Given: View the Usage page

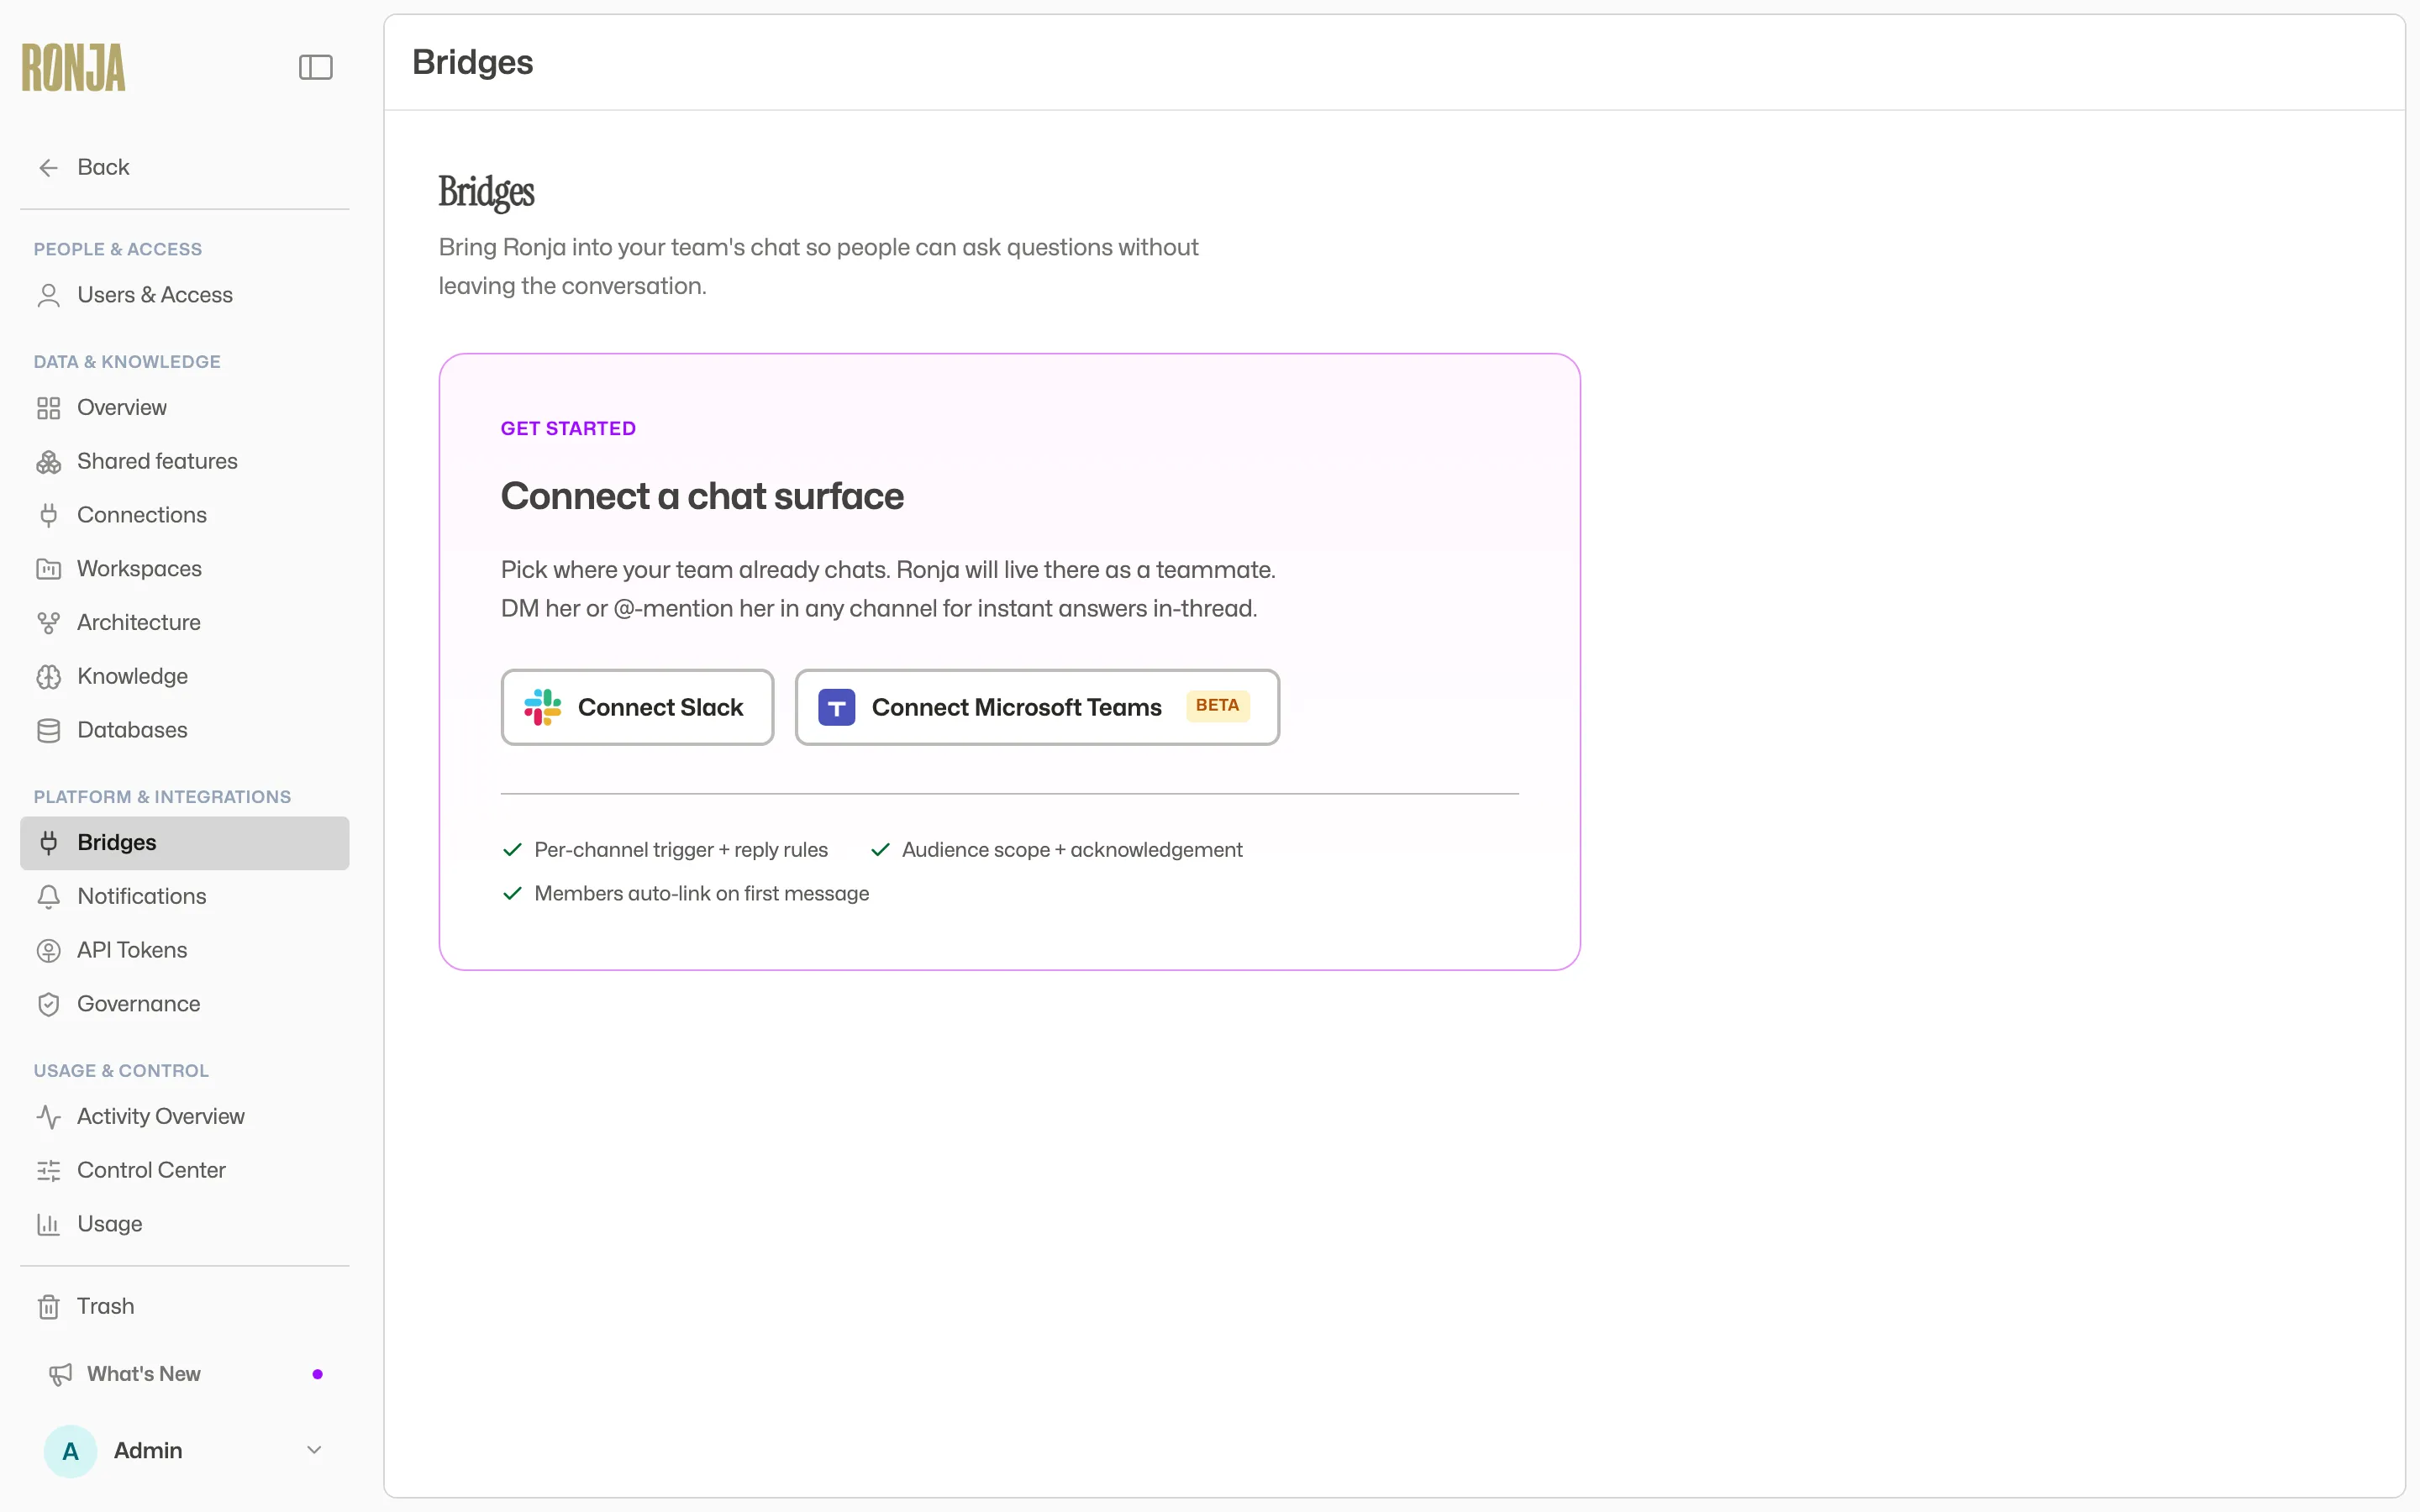Looking at the screenshot, I should (185, 1224).
